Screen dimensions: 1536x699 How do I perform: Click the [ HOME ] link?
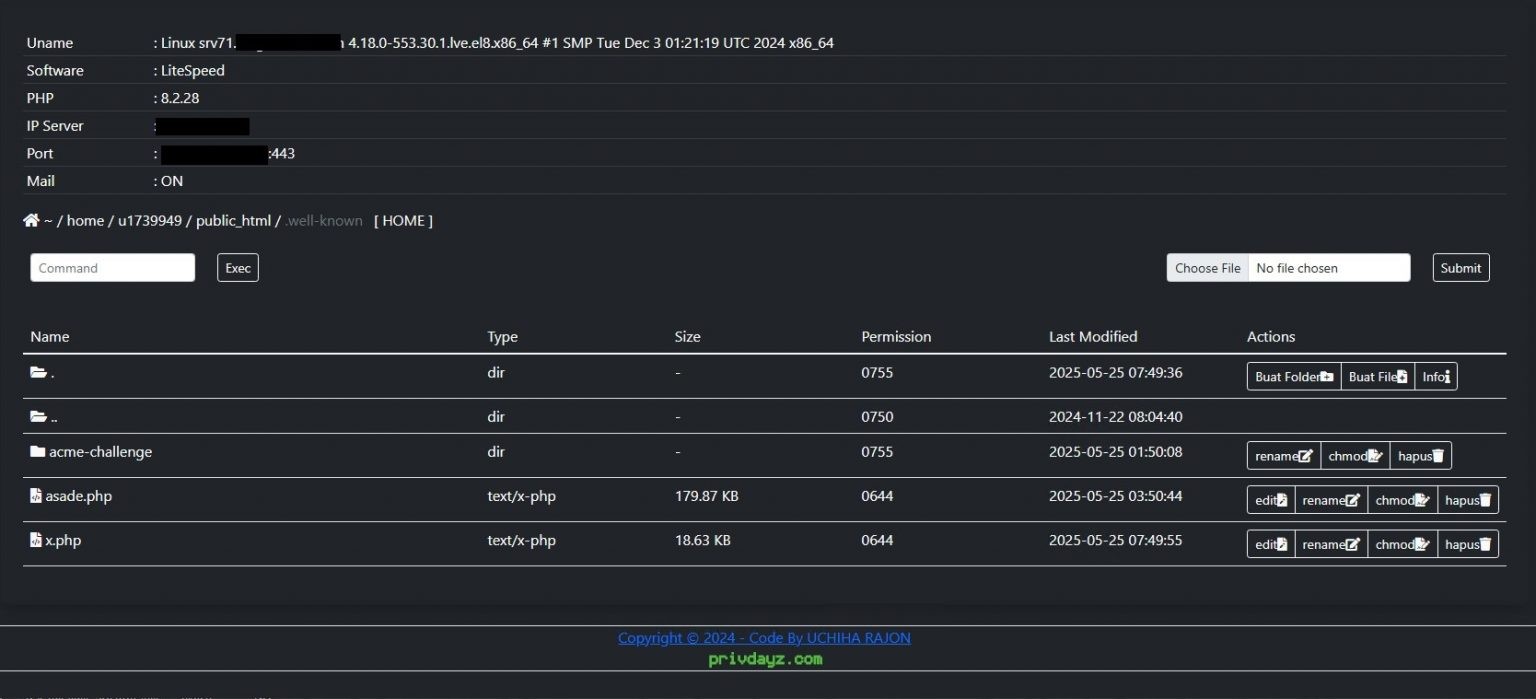(403, 221)
